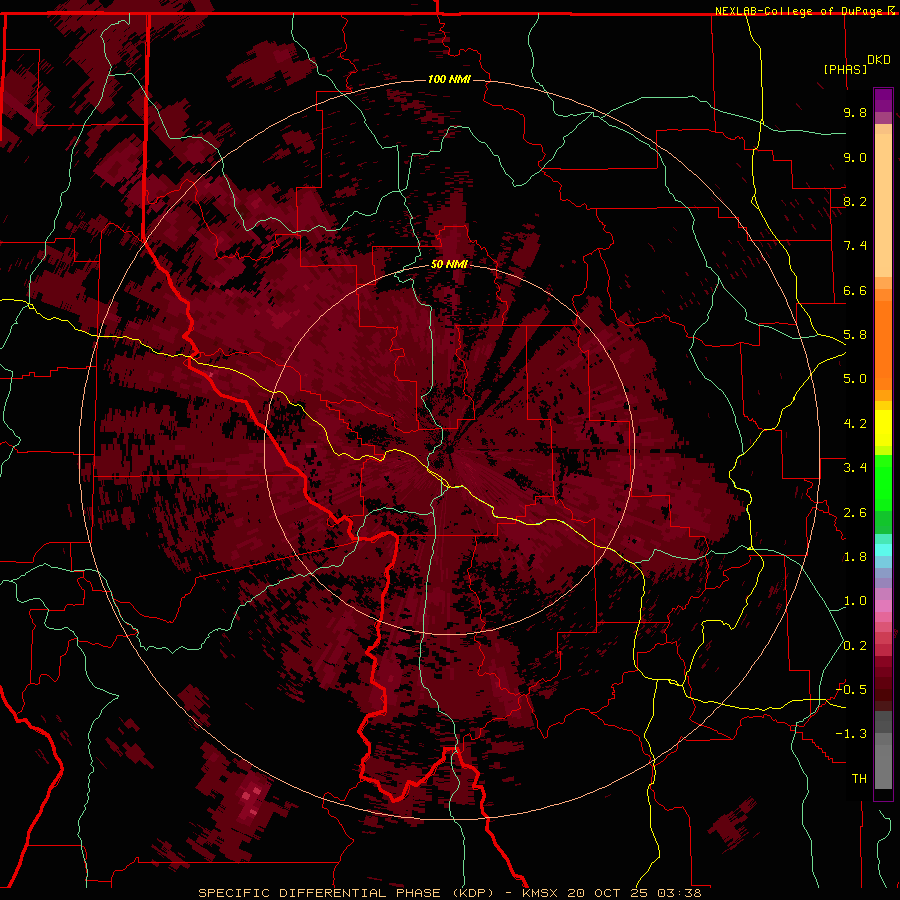The width and height of the screenshot is (900, 900).
Task: Click the -0.5 legend value
Action: point(852,690)
